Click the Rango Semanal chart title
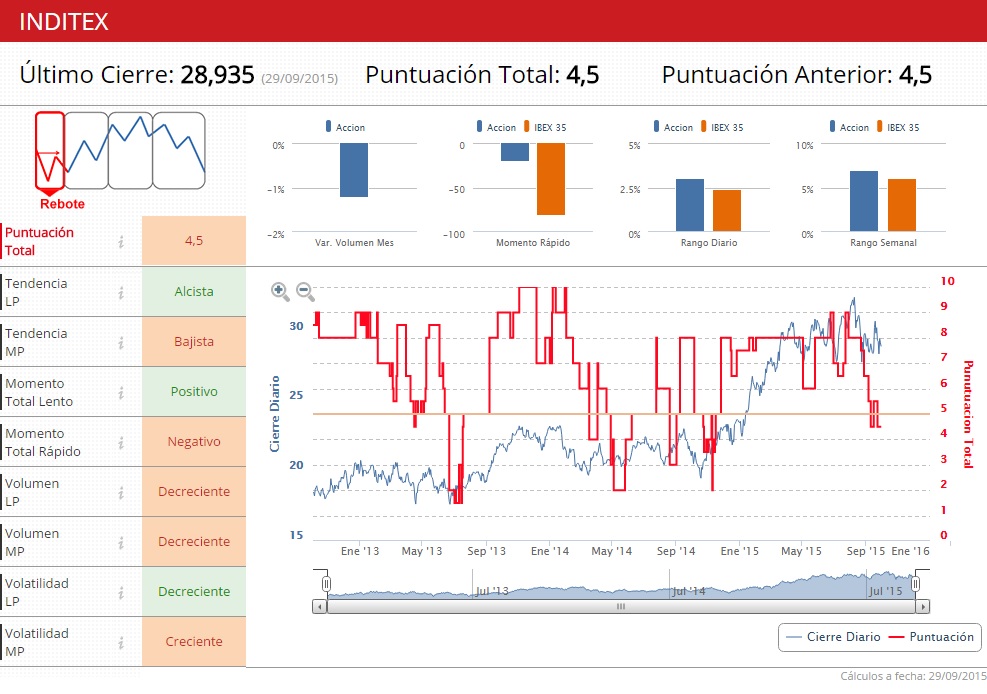 [883, 243]
